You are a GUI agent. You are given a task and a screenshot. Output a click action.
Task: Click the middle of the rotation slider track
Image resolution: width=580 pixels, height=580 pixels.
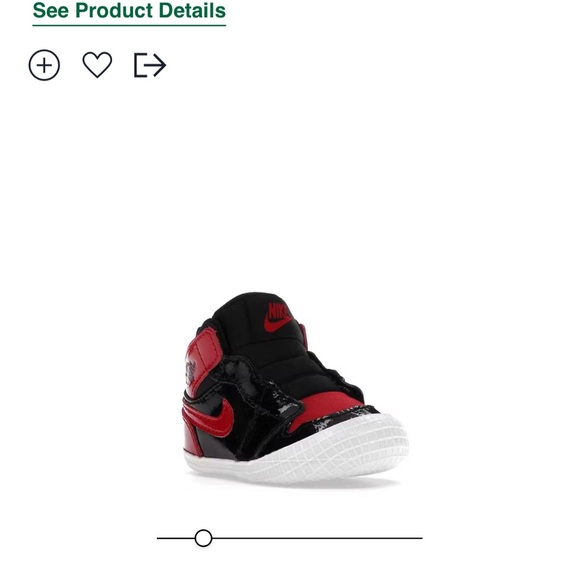click(x=290, y=538)
